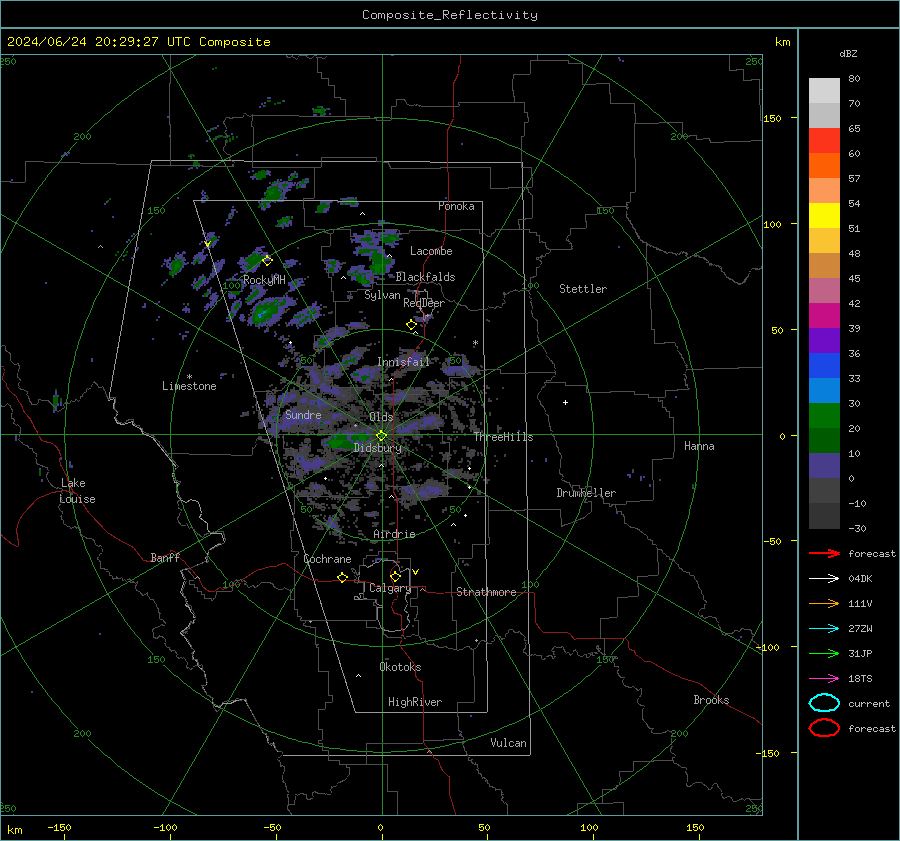Click the yellow radar-center diamond at Didsbury
Image resolution: width=900 pixels, height=841 pixels.
click(381, 436)
